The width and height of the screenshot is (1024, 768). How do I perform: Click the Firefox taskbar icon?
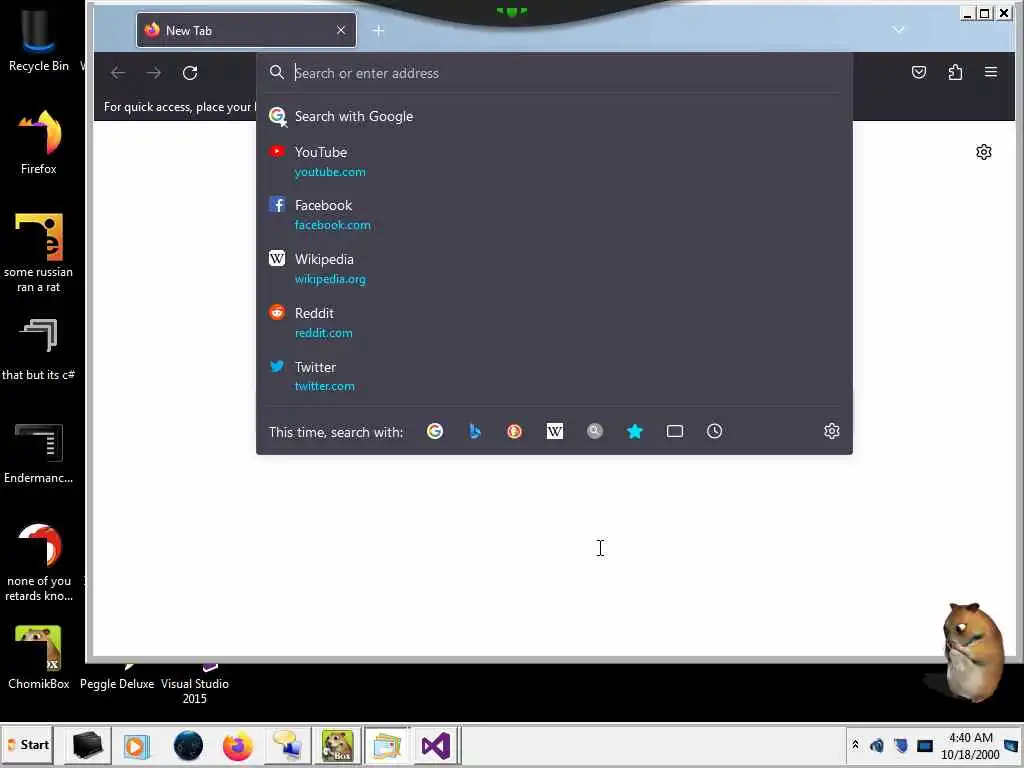point(238,746)
